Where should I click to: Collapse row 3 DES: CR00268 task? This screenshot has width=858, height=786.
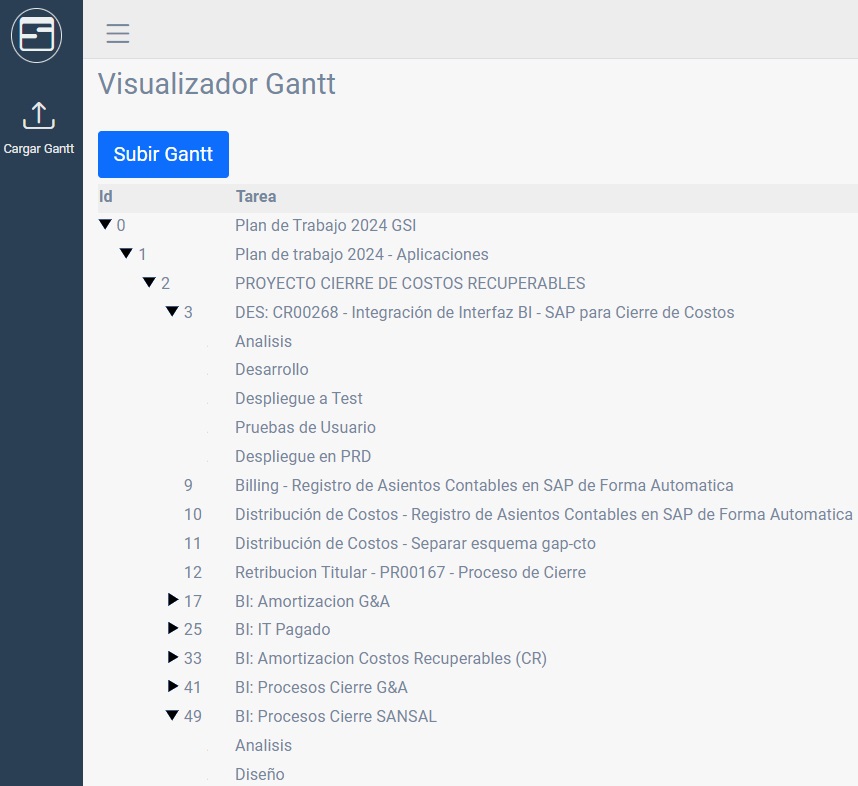172,312
